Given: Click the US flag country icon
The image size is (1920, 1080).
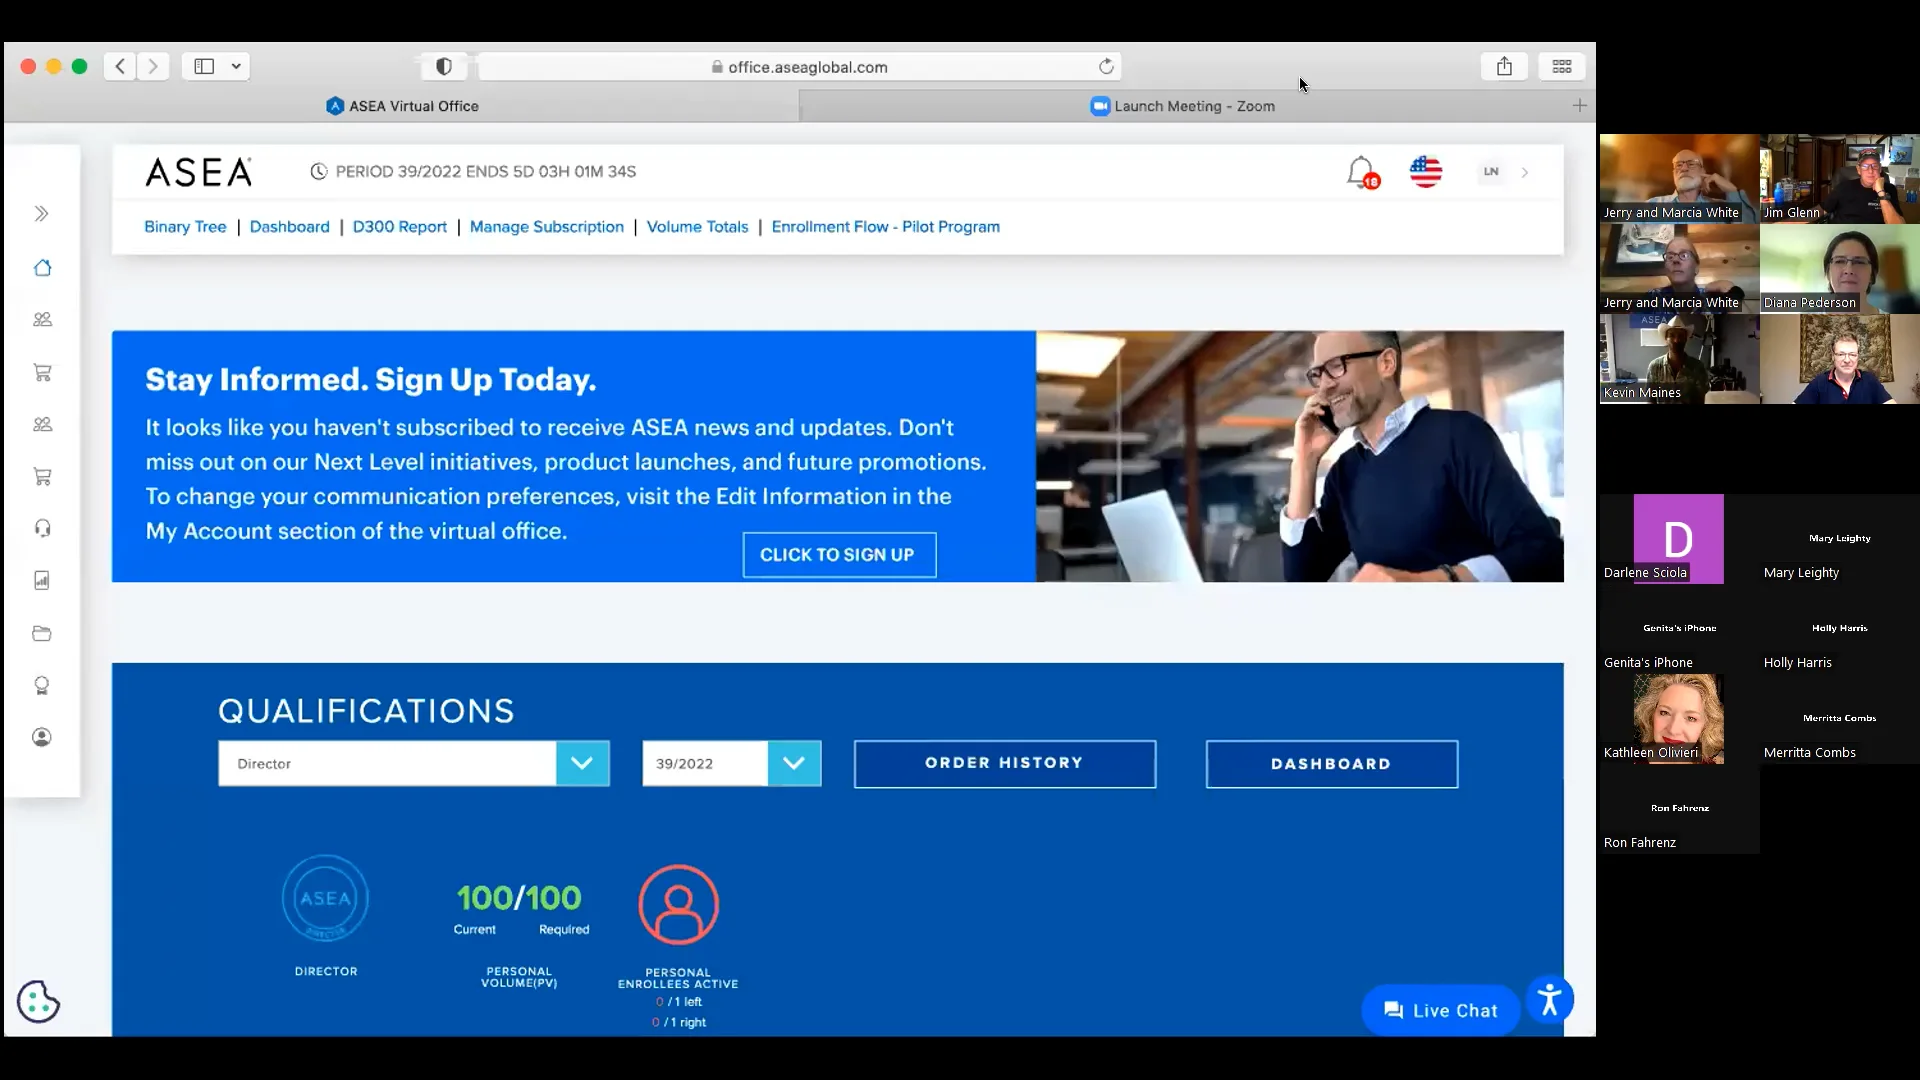Looking at the screenshot, I should click(x=1425, y=172).
